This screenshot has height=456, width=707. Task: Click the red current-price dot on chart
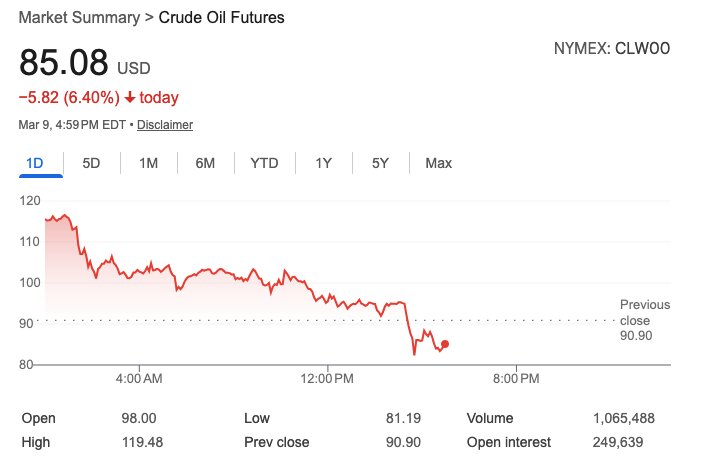point(445,344)
